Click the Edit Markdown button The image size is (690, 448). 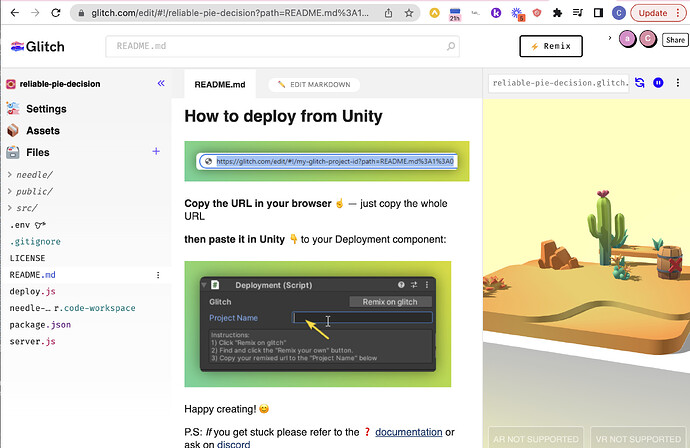click(314, 84)
